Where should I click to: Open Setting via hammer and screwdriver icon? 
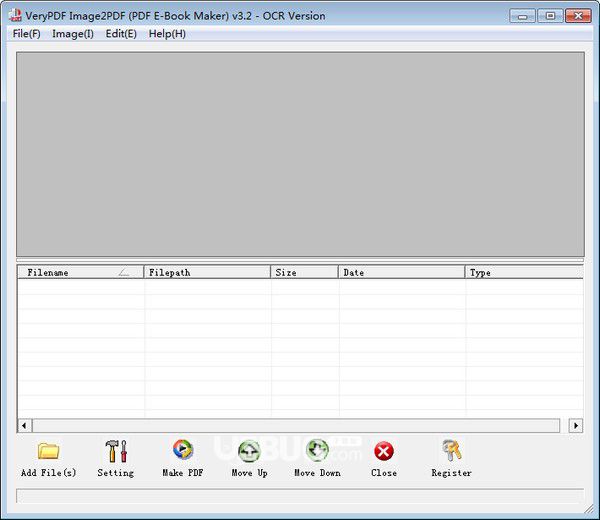116,451
